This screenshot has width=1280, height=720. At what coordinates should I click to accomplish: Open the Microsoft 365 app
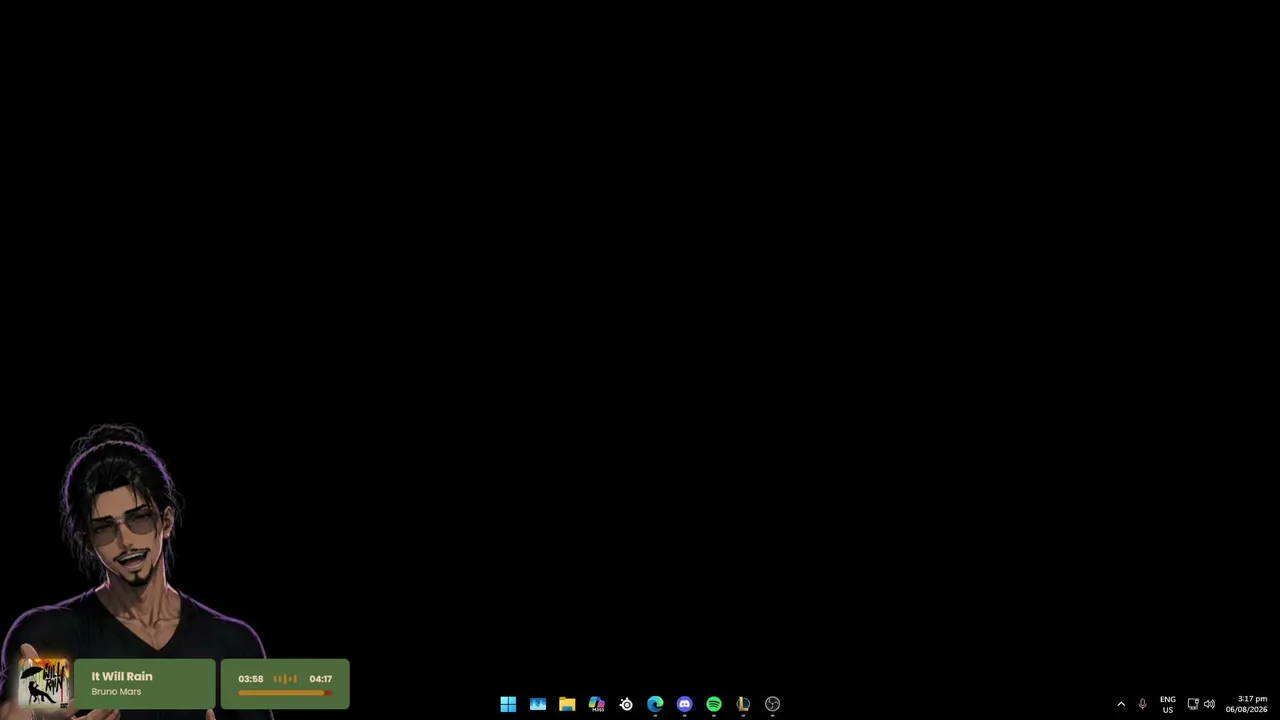click(597, 704)
